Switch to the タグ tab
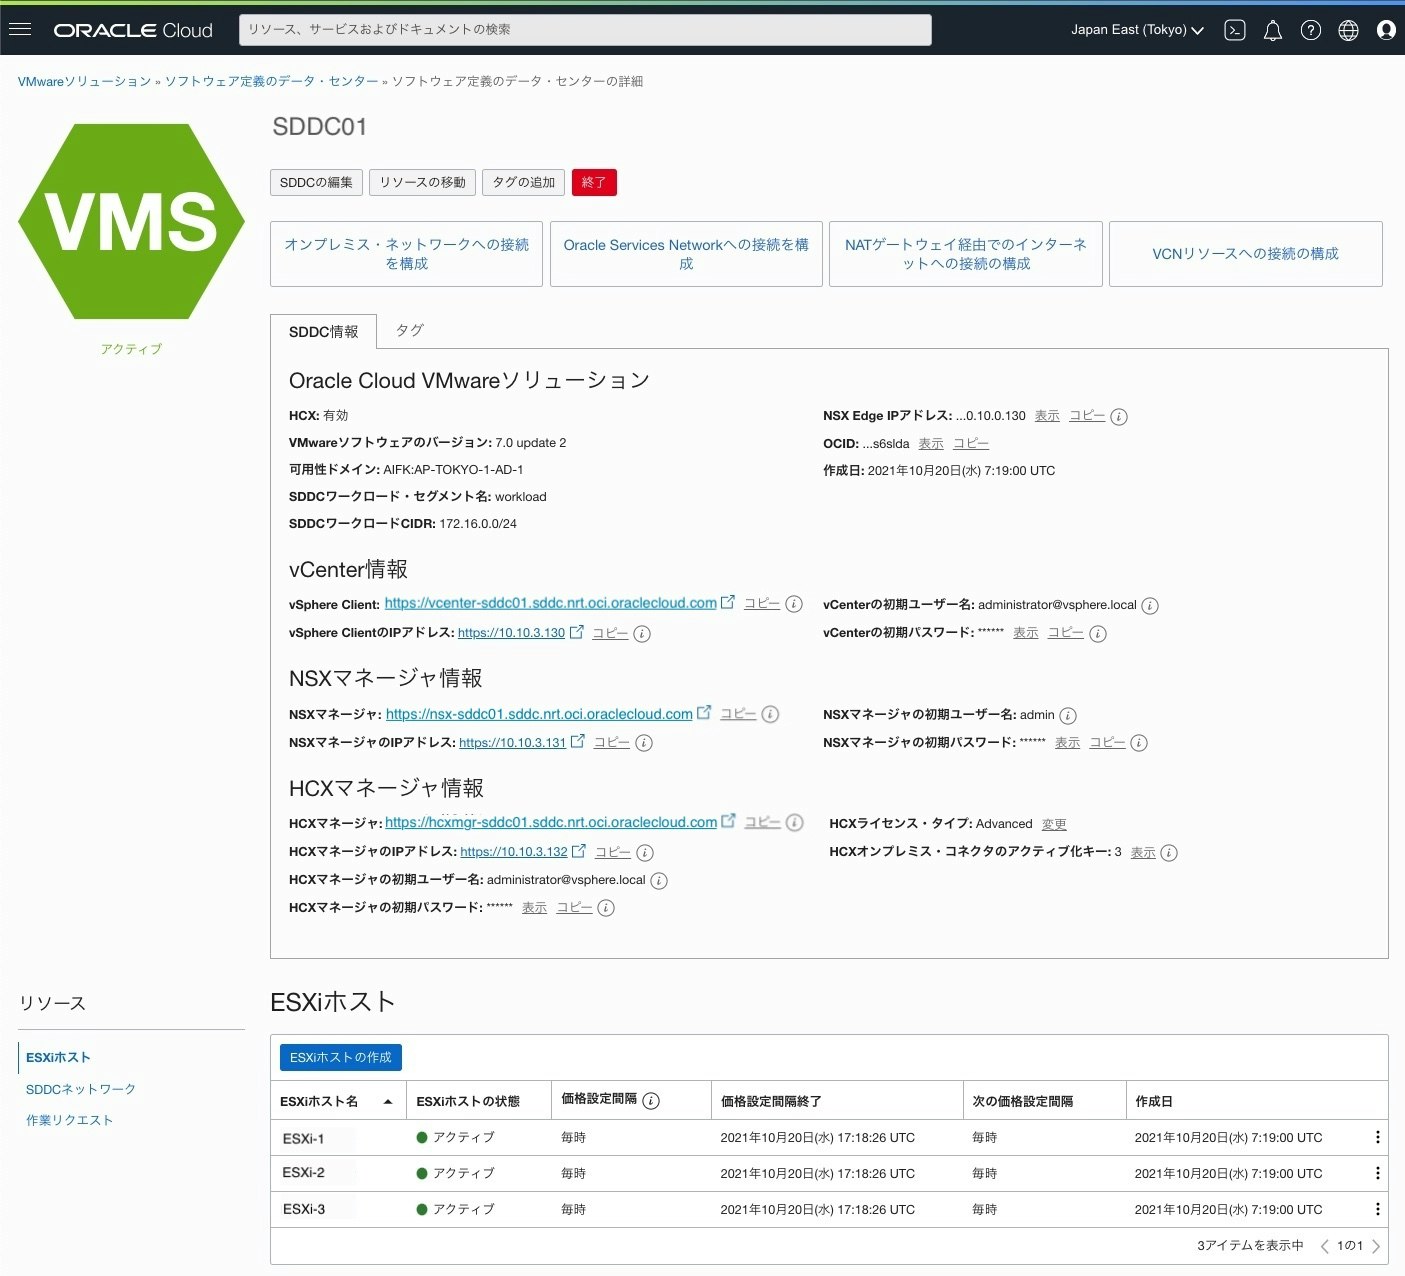This screenshot has width=1405, height=1276. tap(410, 330)
